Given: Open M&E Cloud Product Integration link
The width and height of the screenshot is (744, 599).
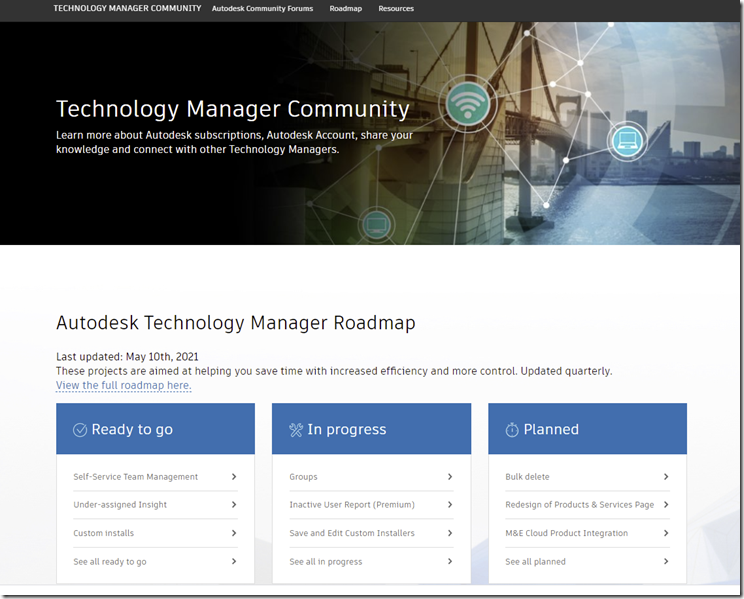Looking at the screenshot, I should 567,533.
